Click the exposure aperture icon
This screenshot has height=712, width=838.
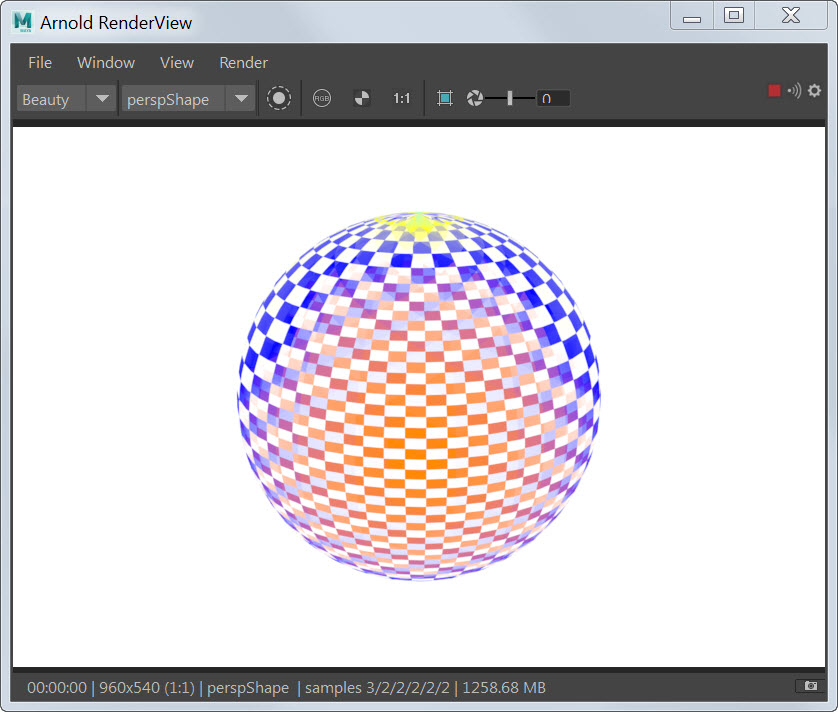point(475,98)
